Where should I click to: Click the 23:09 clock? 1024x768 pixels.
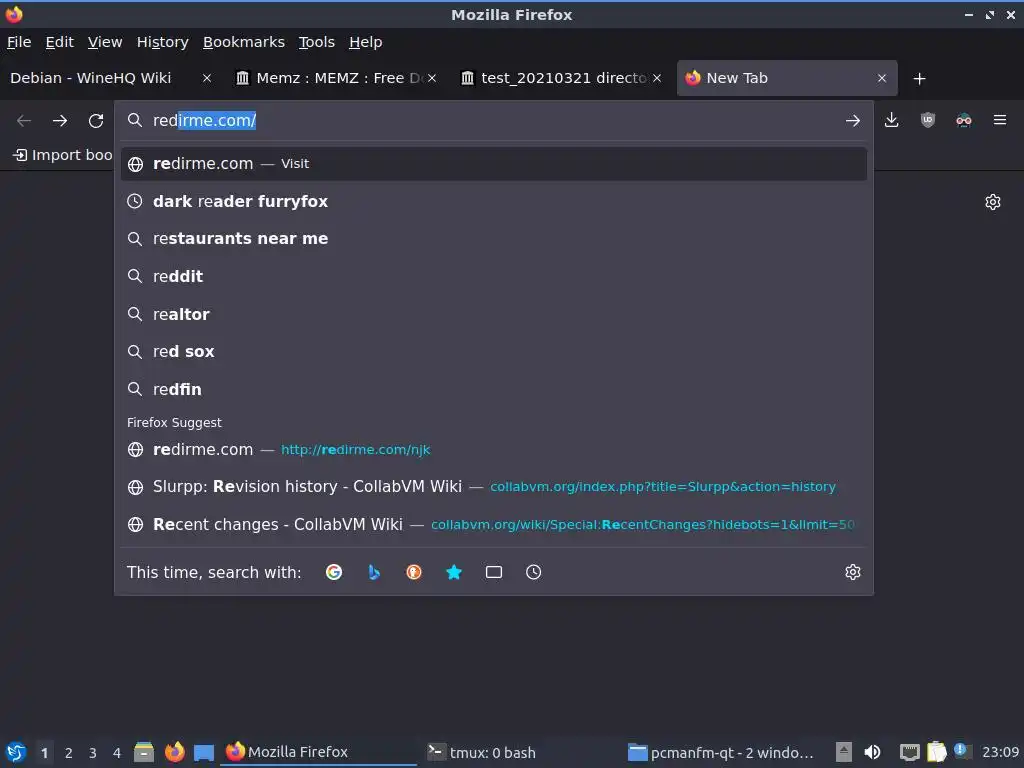[x=1000, y=752]
